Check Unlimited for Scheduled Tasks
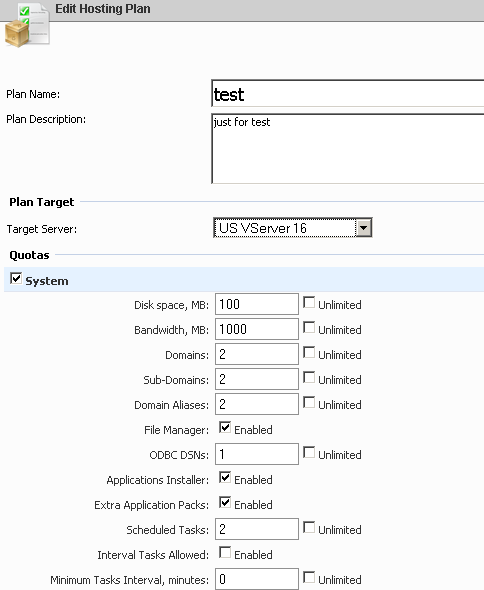 309,528
